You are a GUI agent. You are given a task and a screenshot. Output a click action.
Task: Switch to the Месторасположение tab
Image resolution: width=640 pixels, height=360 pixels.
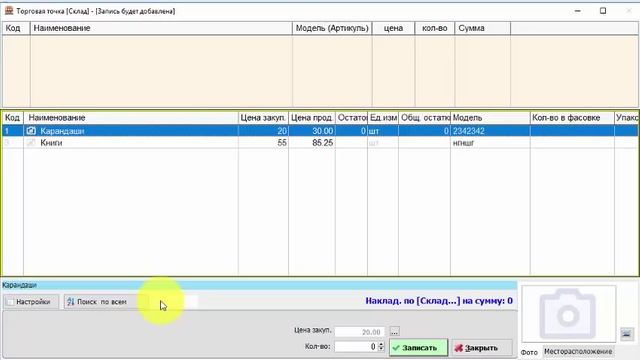click(578, 351)
